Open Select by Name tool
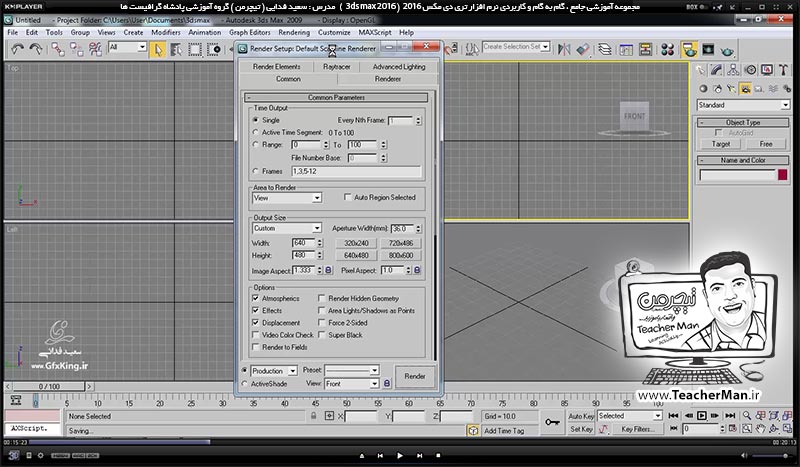This screenshot has height=467, width=800. click(x=177, y=50)
